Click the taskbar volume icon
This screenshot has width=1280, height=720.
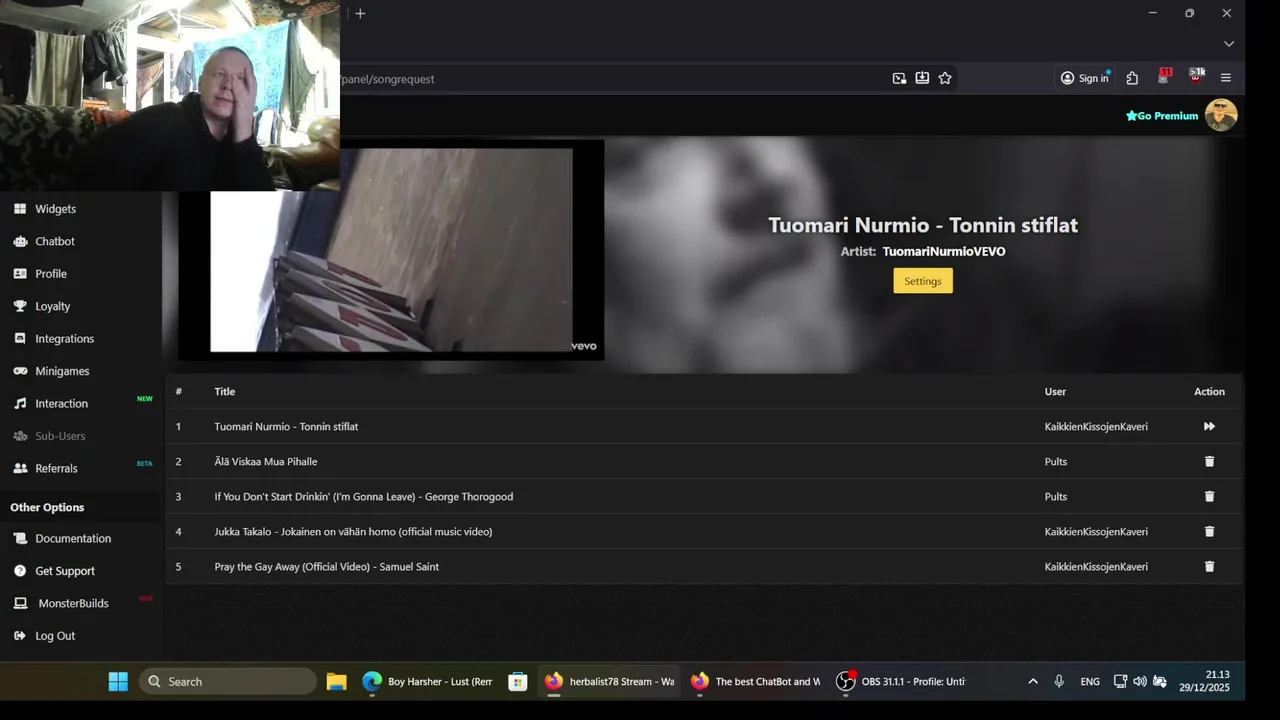1140,681
